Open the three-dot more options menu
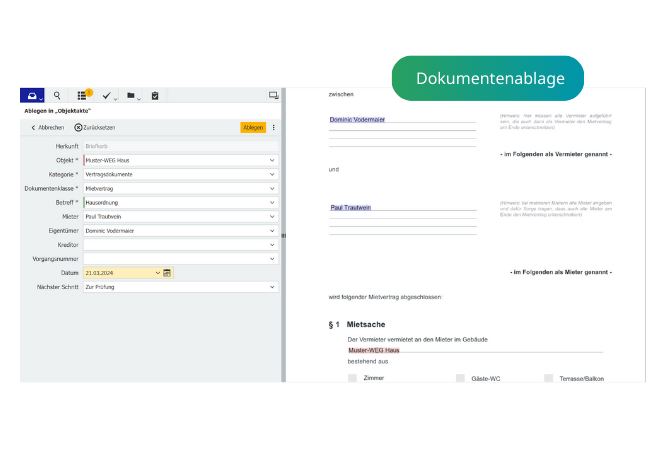Screen dimensions: 666x450 pyautogui.click(x=274, y=127)
